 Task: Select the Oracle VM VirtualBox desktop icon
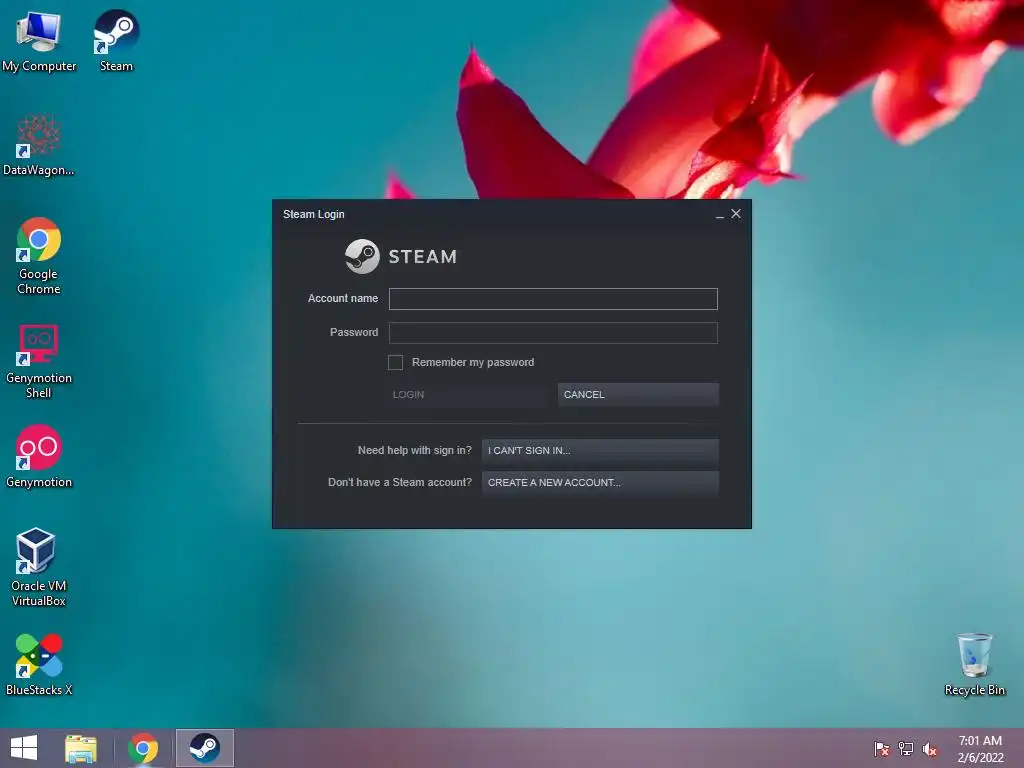39,568
